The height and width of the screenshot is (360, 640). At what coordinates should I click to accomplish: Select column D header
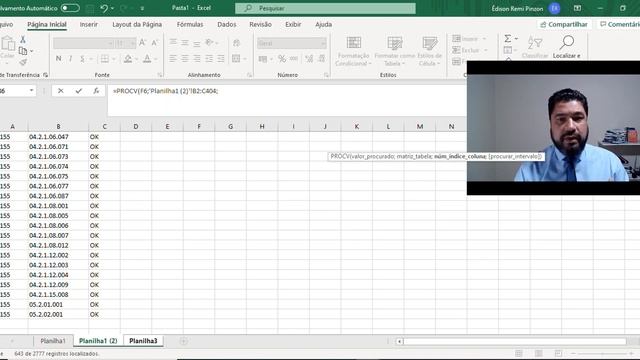(136, 127)
